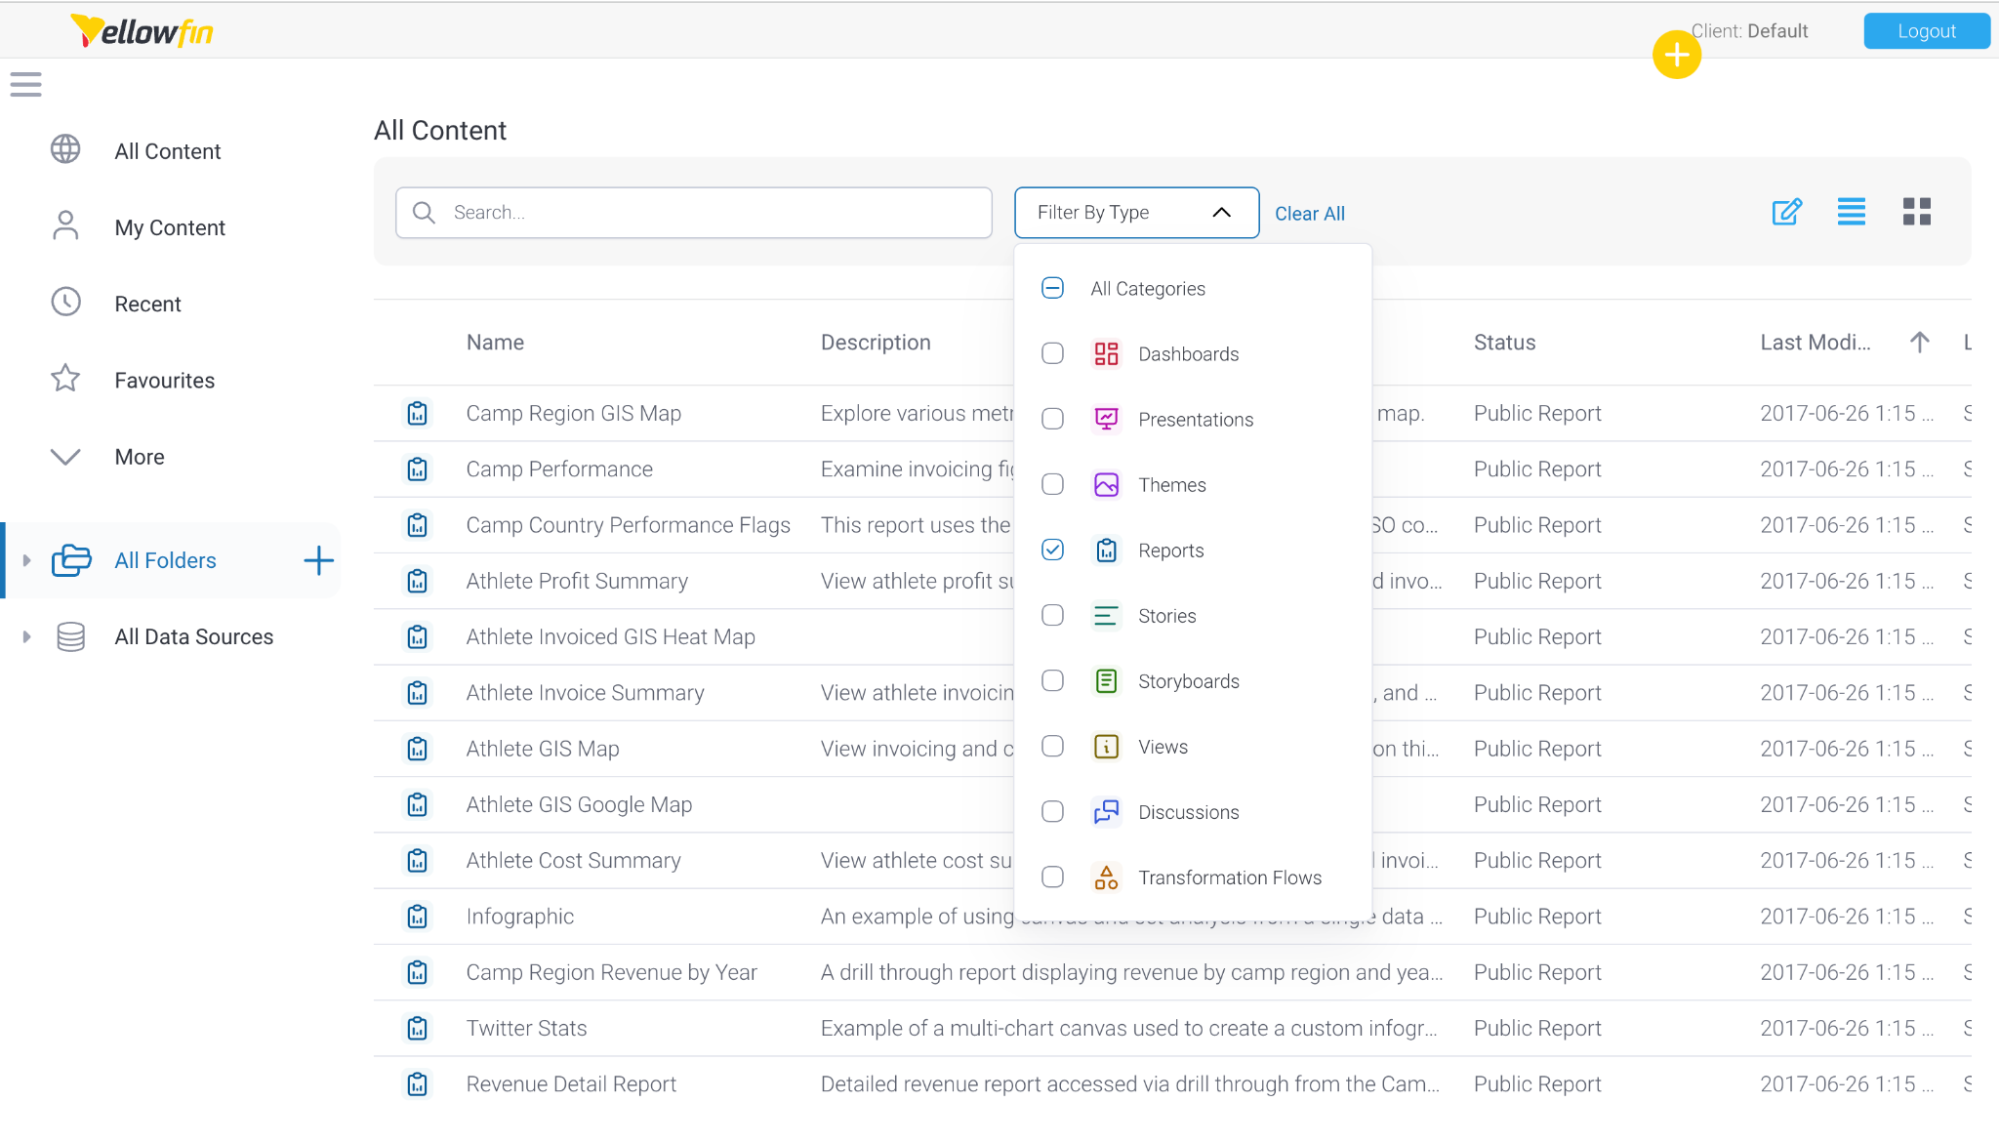Screen dimensions: 1999x1123
Task: Select the Recent sidebar icon
Action: [x=66, y=302]
